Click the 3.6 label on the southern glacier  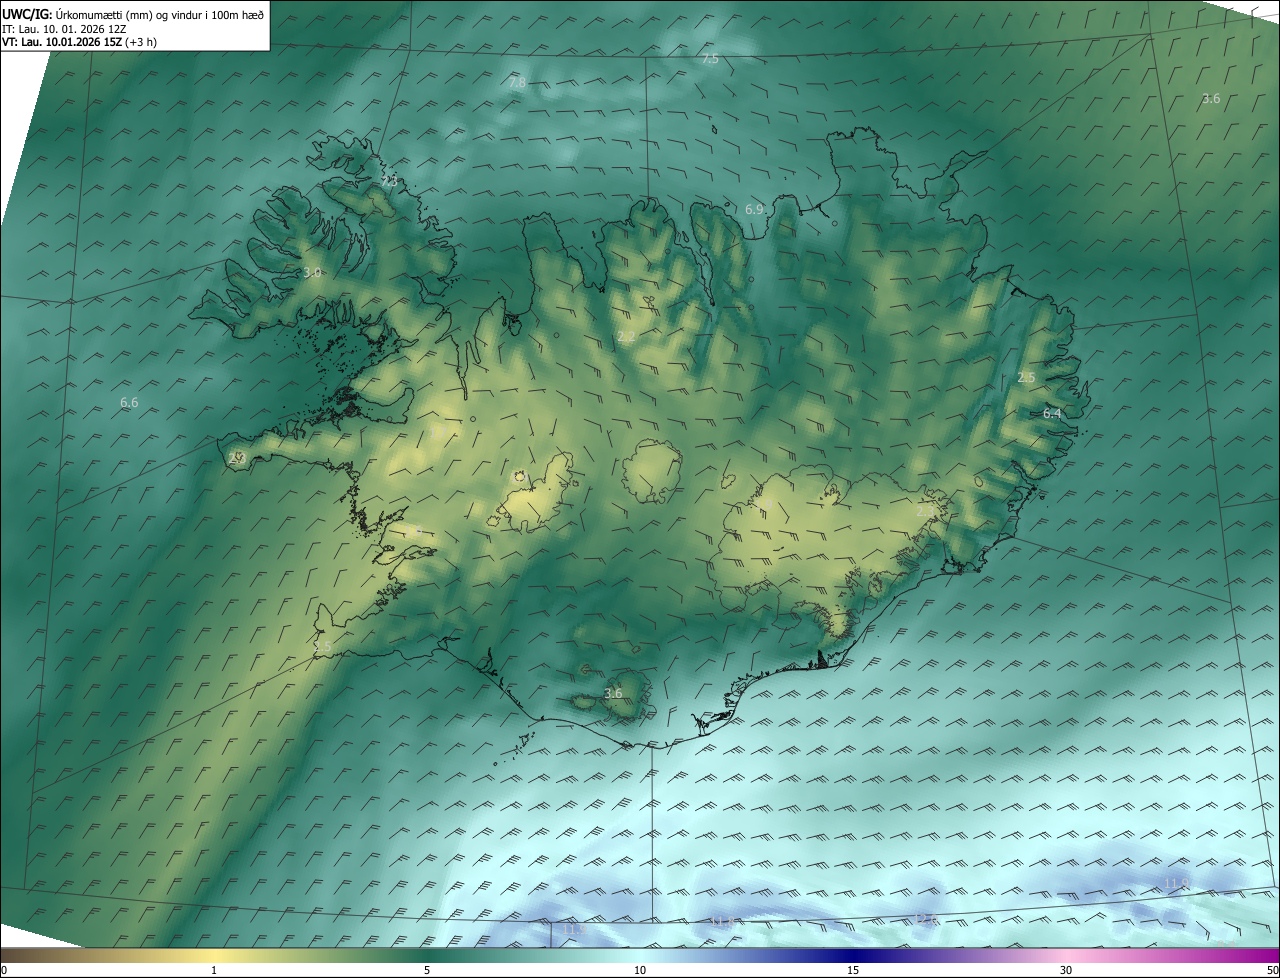point(613,694)
